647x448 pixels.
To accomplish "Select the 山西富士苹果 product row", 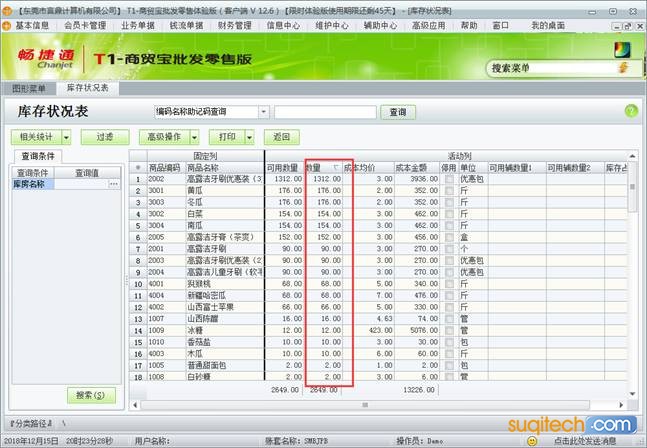I will (x=378, y=307).
